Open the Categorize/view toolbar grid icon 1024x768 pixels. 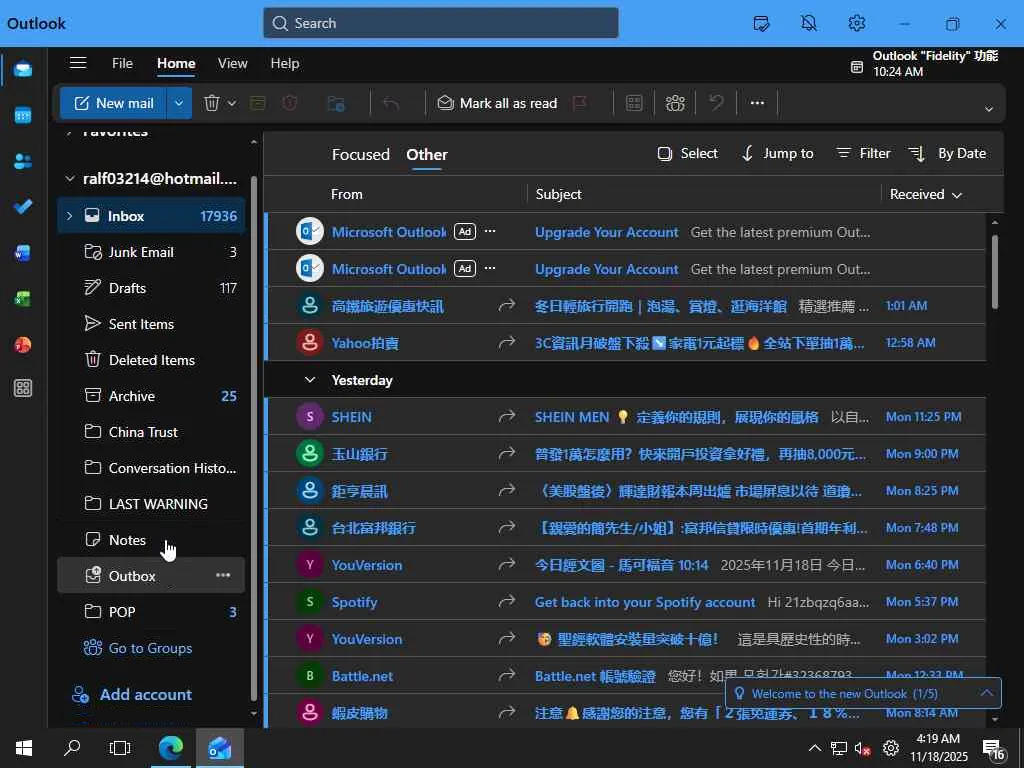633,103
